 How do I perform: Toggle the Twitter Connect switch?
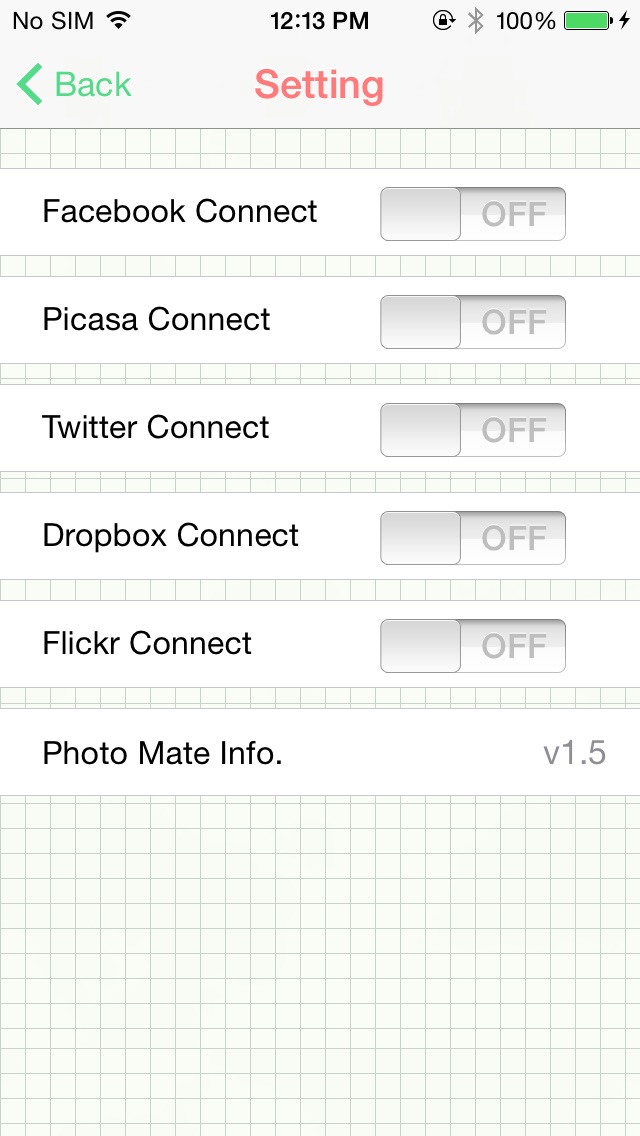pyautogui.click(x=473, y=430)
